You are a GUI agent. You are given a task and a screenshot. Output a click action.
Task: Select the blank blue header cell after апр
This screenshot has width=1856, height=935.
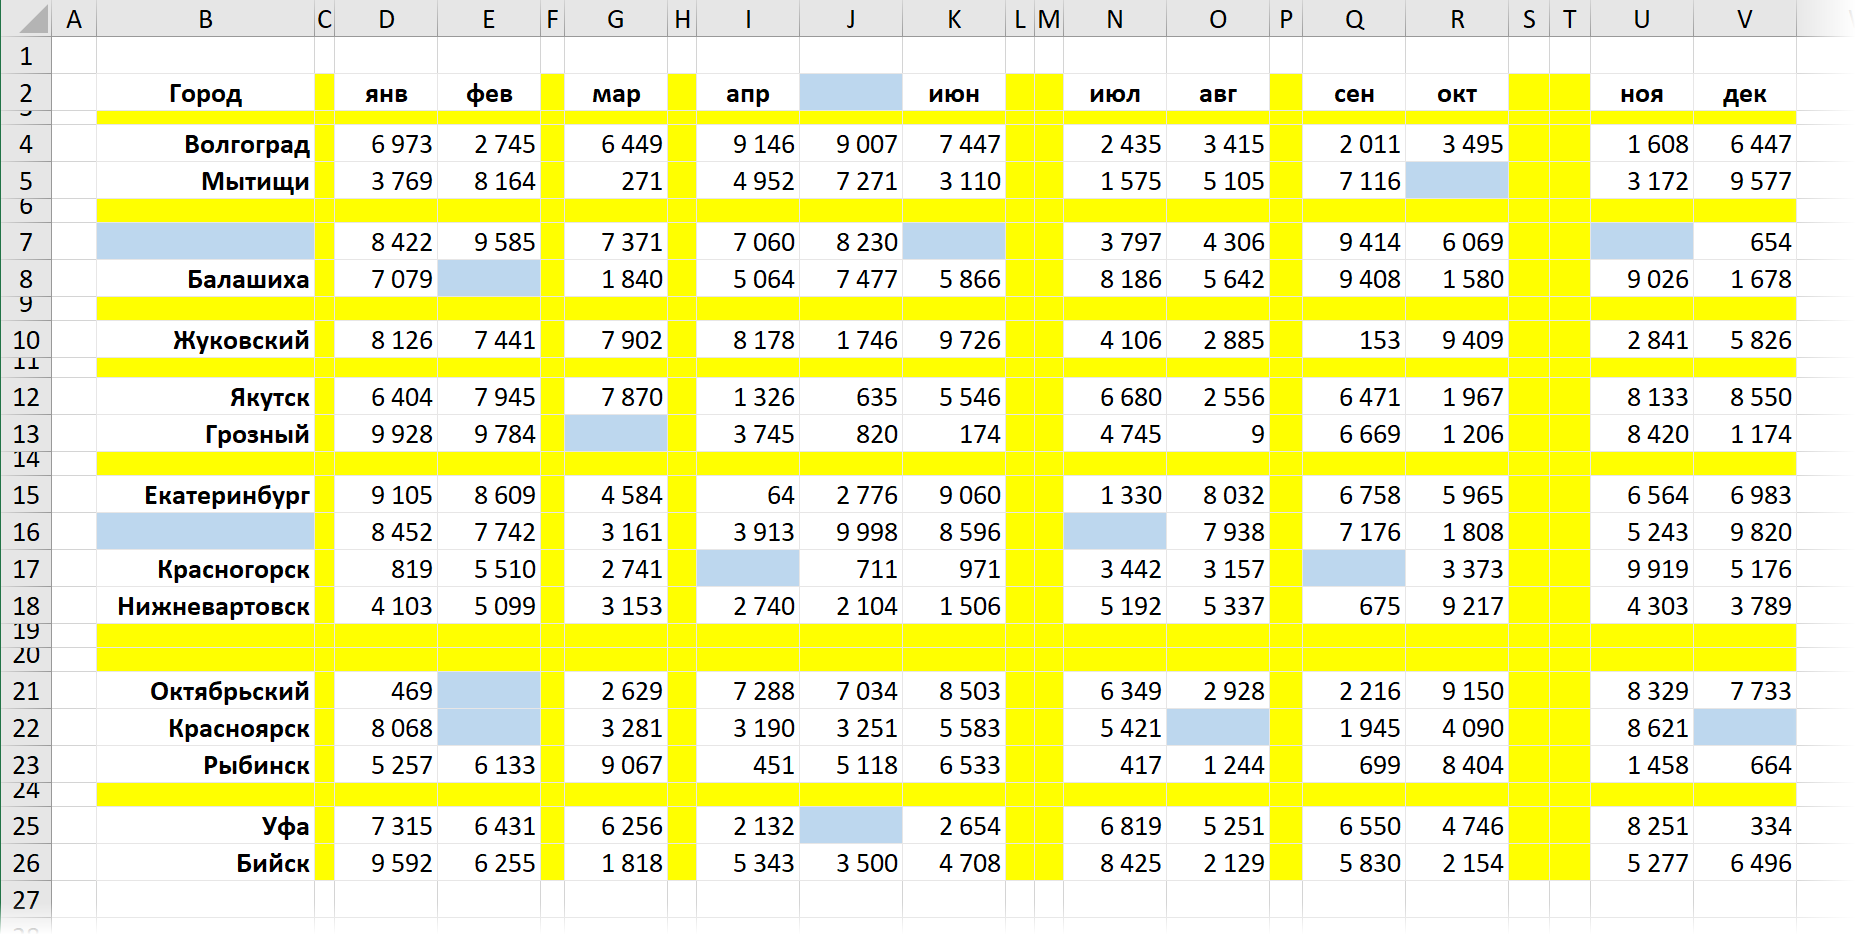[850, 93]
